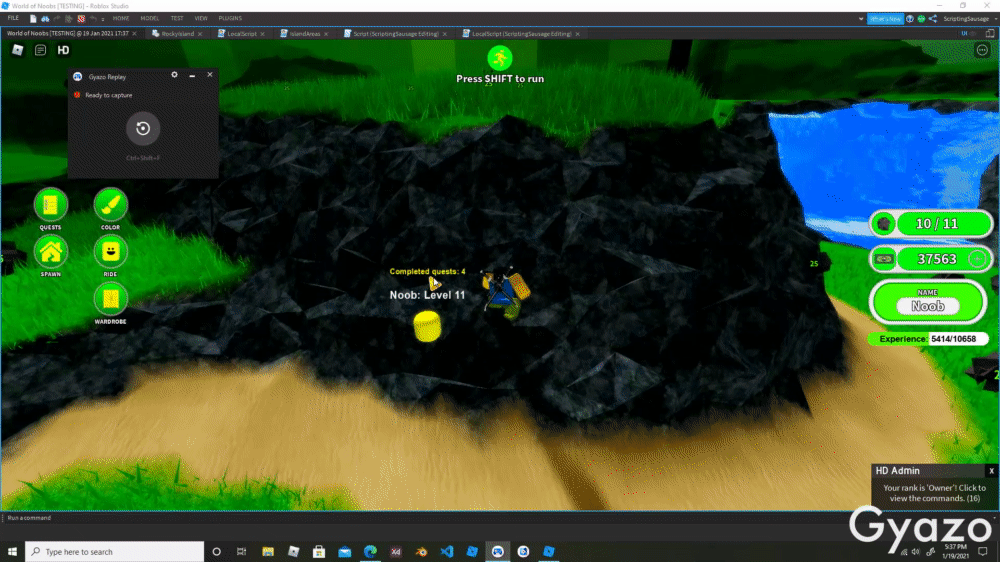Close the IslandAreas tab

point(326,34)
